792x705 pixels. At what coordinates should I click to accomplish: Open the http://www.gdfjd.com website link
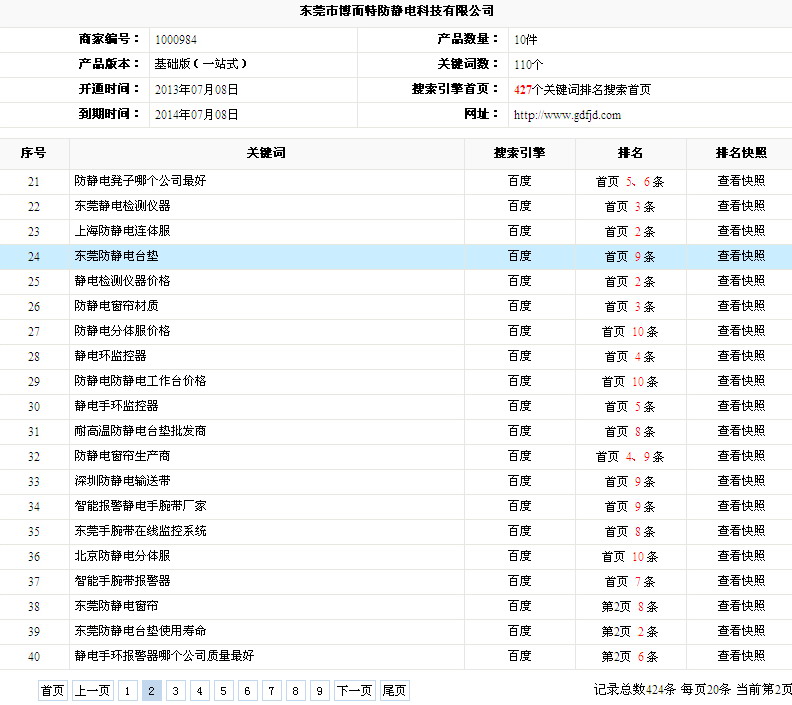[x=567, y=115]
